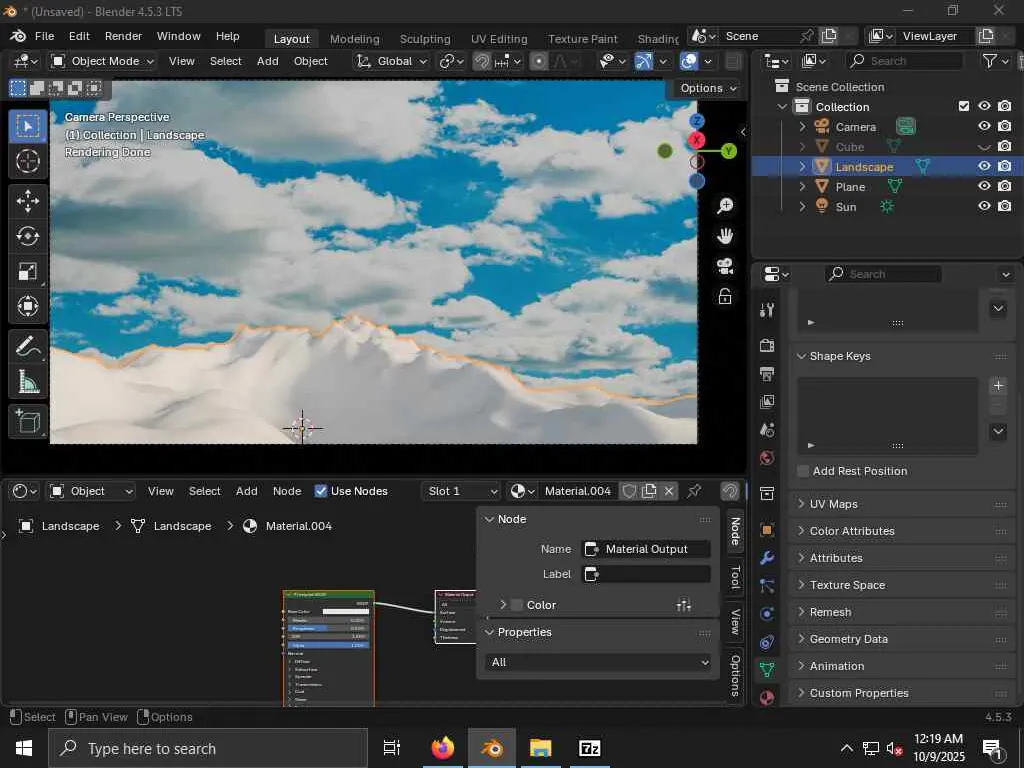Add a new shape key with plus button
1024x768 pixels.
click(x=997, y=386)
